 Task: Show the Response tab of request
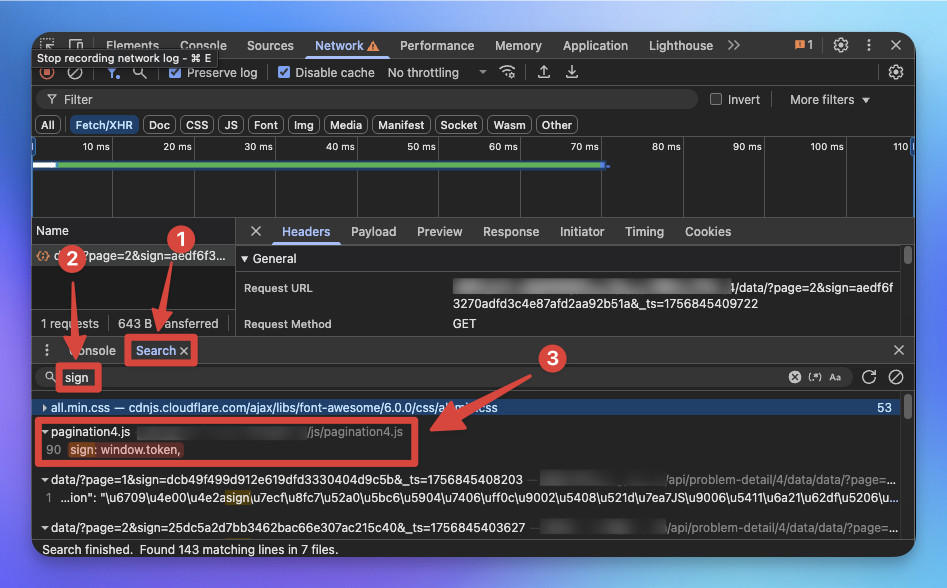(x=511, y=232)
